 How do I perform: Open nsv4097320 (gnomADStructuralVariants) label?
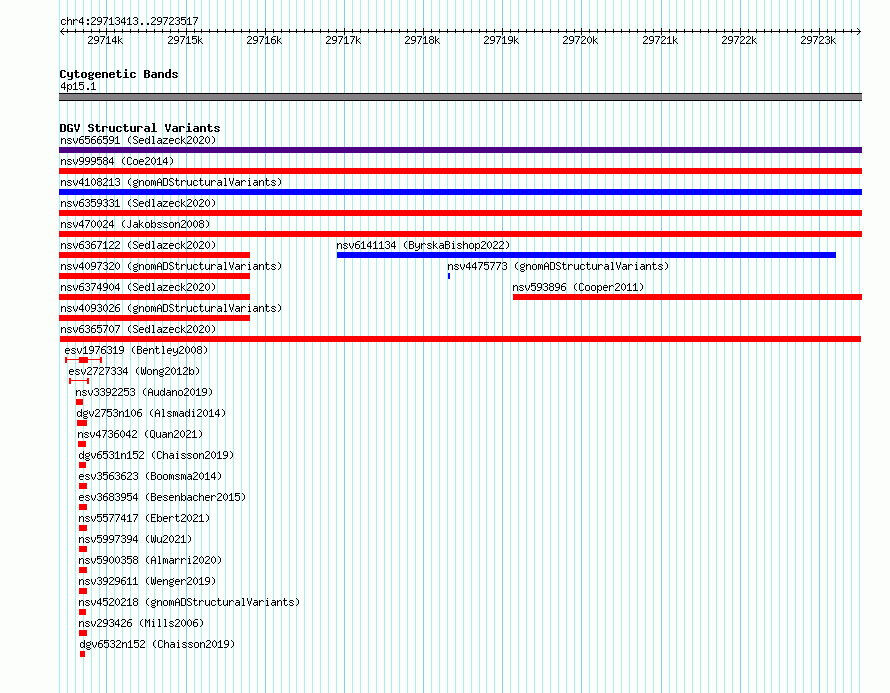[171, 266]
